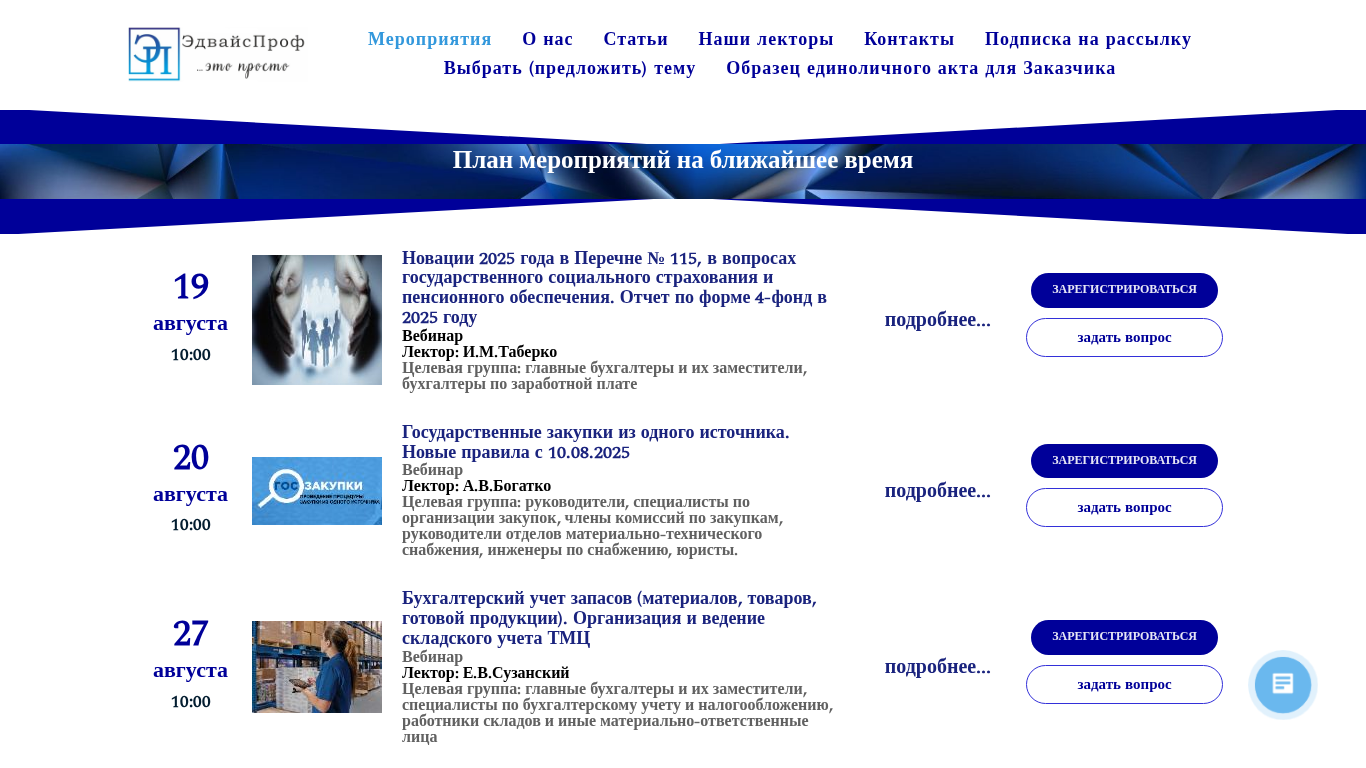Ask a question about 27 августа webinar
1366x768 pixels.
[1124, 685]
